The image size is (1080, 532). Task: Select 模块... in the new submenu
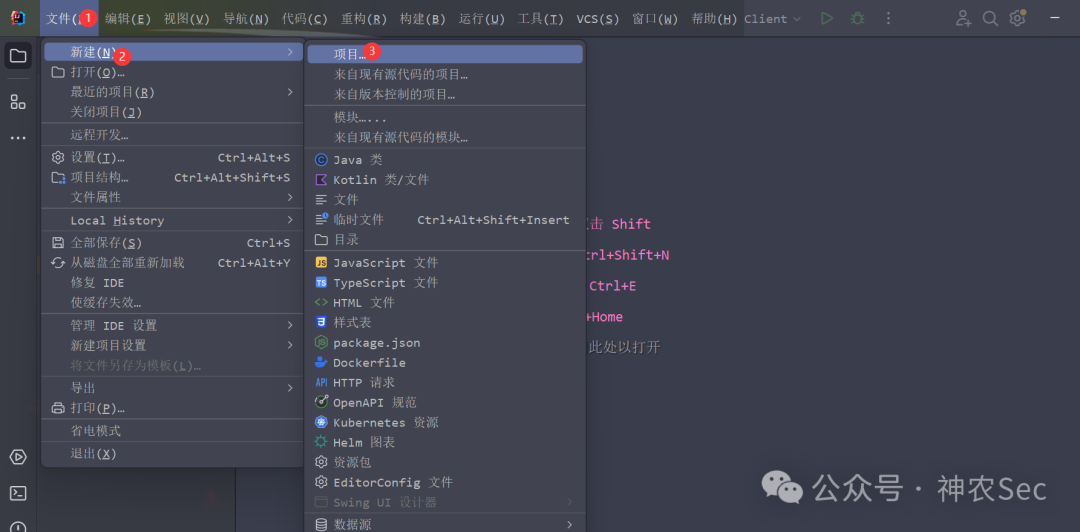pyautogui.click(x=445, y=117)
